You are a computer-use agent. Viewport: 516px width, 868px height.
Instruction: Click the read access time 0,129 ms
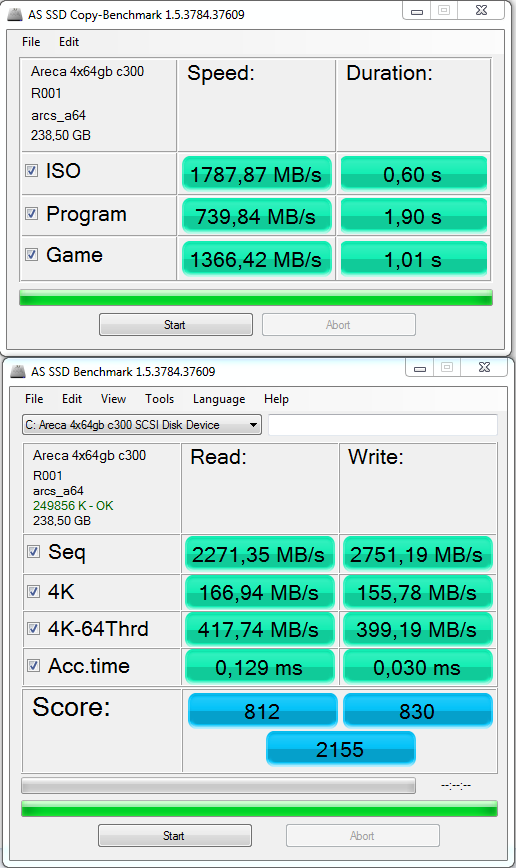259,667
